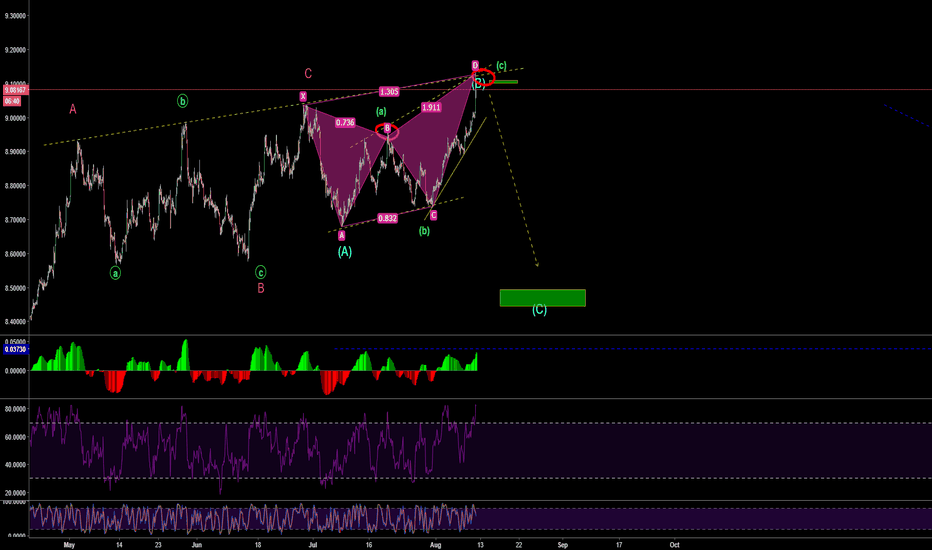Select the 0.736 harmonic ratio label

pyautogui.click(x=345, y=122)
